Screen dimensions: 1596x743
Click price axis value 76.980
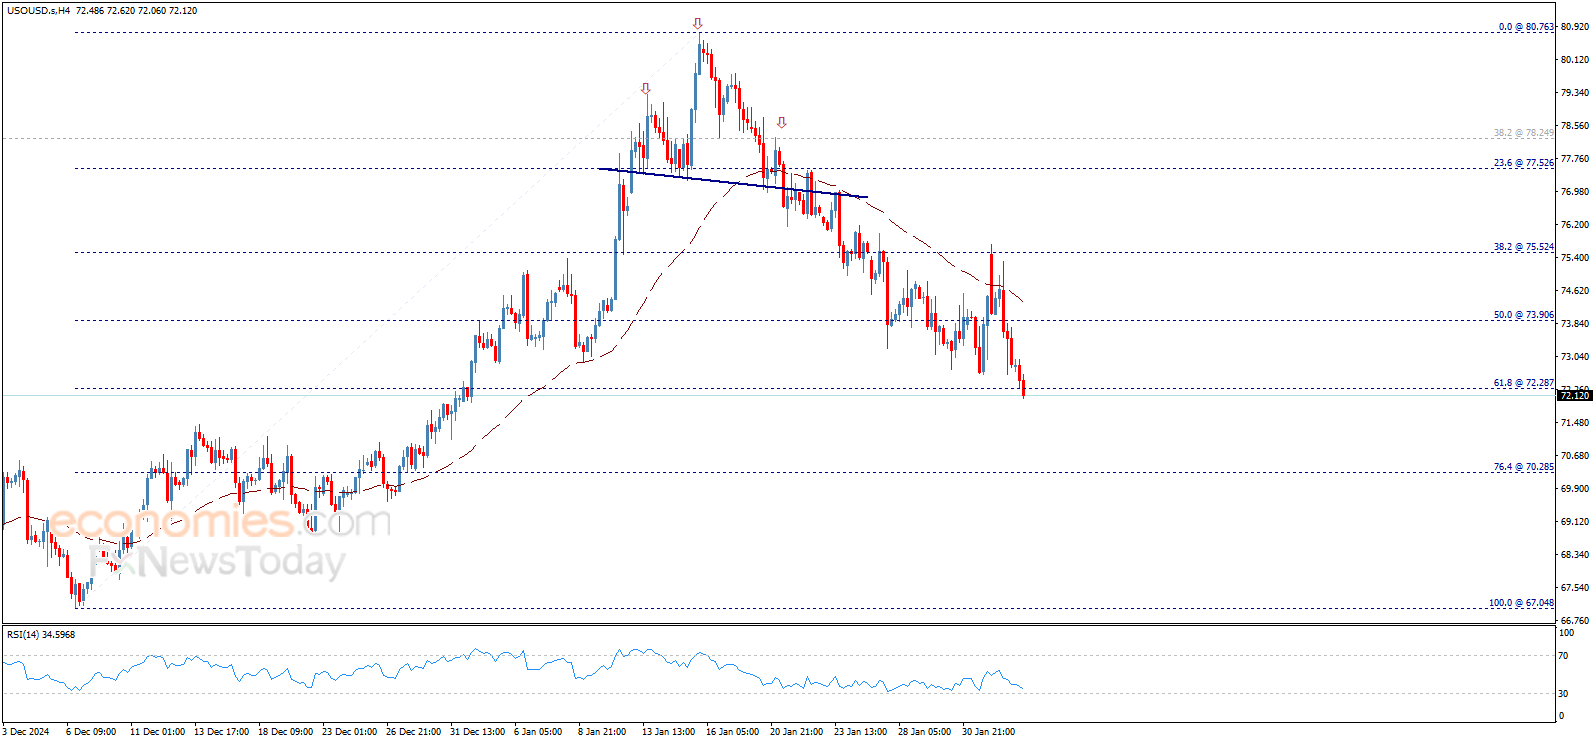click(1575, 192)
